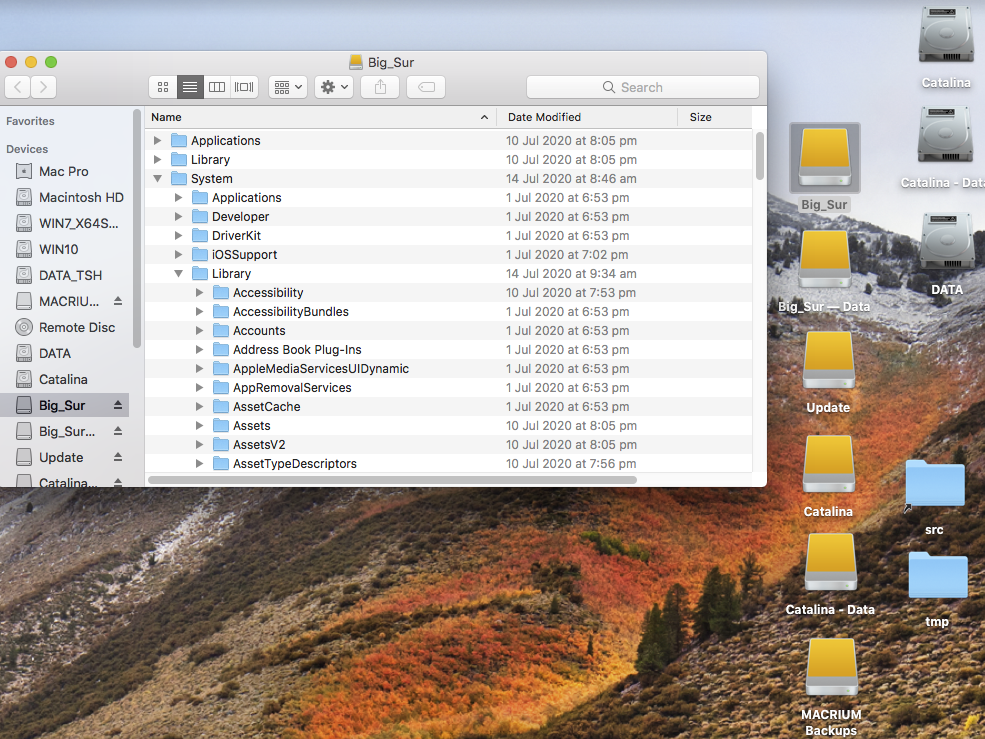Open DATA device in sidebar
The width and height of the screenshot is (985, 739).
(x=64, y=353)
